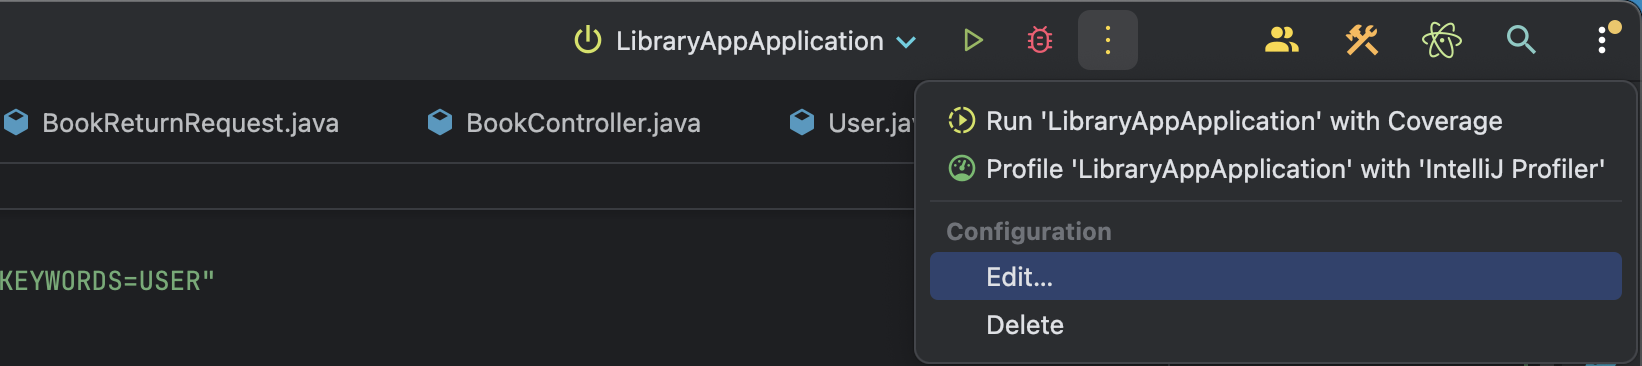Run LibraryAppApplication with the green play icon
The image size is (1642, 366).
point(972,40)
